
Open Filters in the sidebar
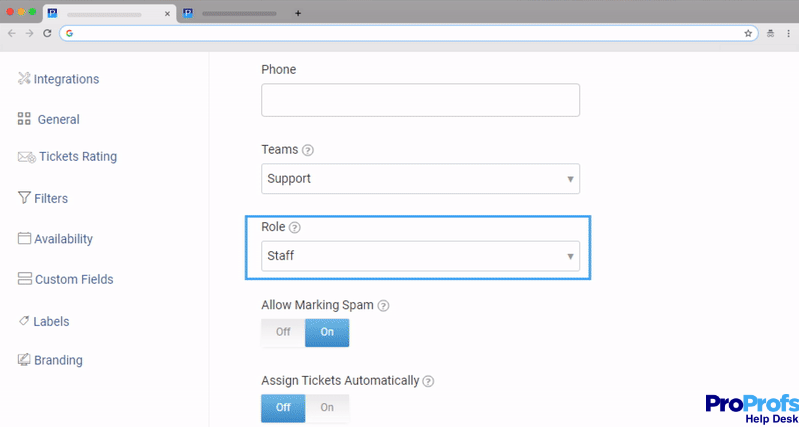[51, 198]
